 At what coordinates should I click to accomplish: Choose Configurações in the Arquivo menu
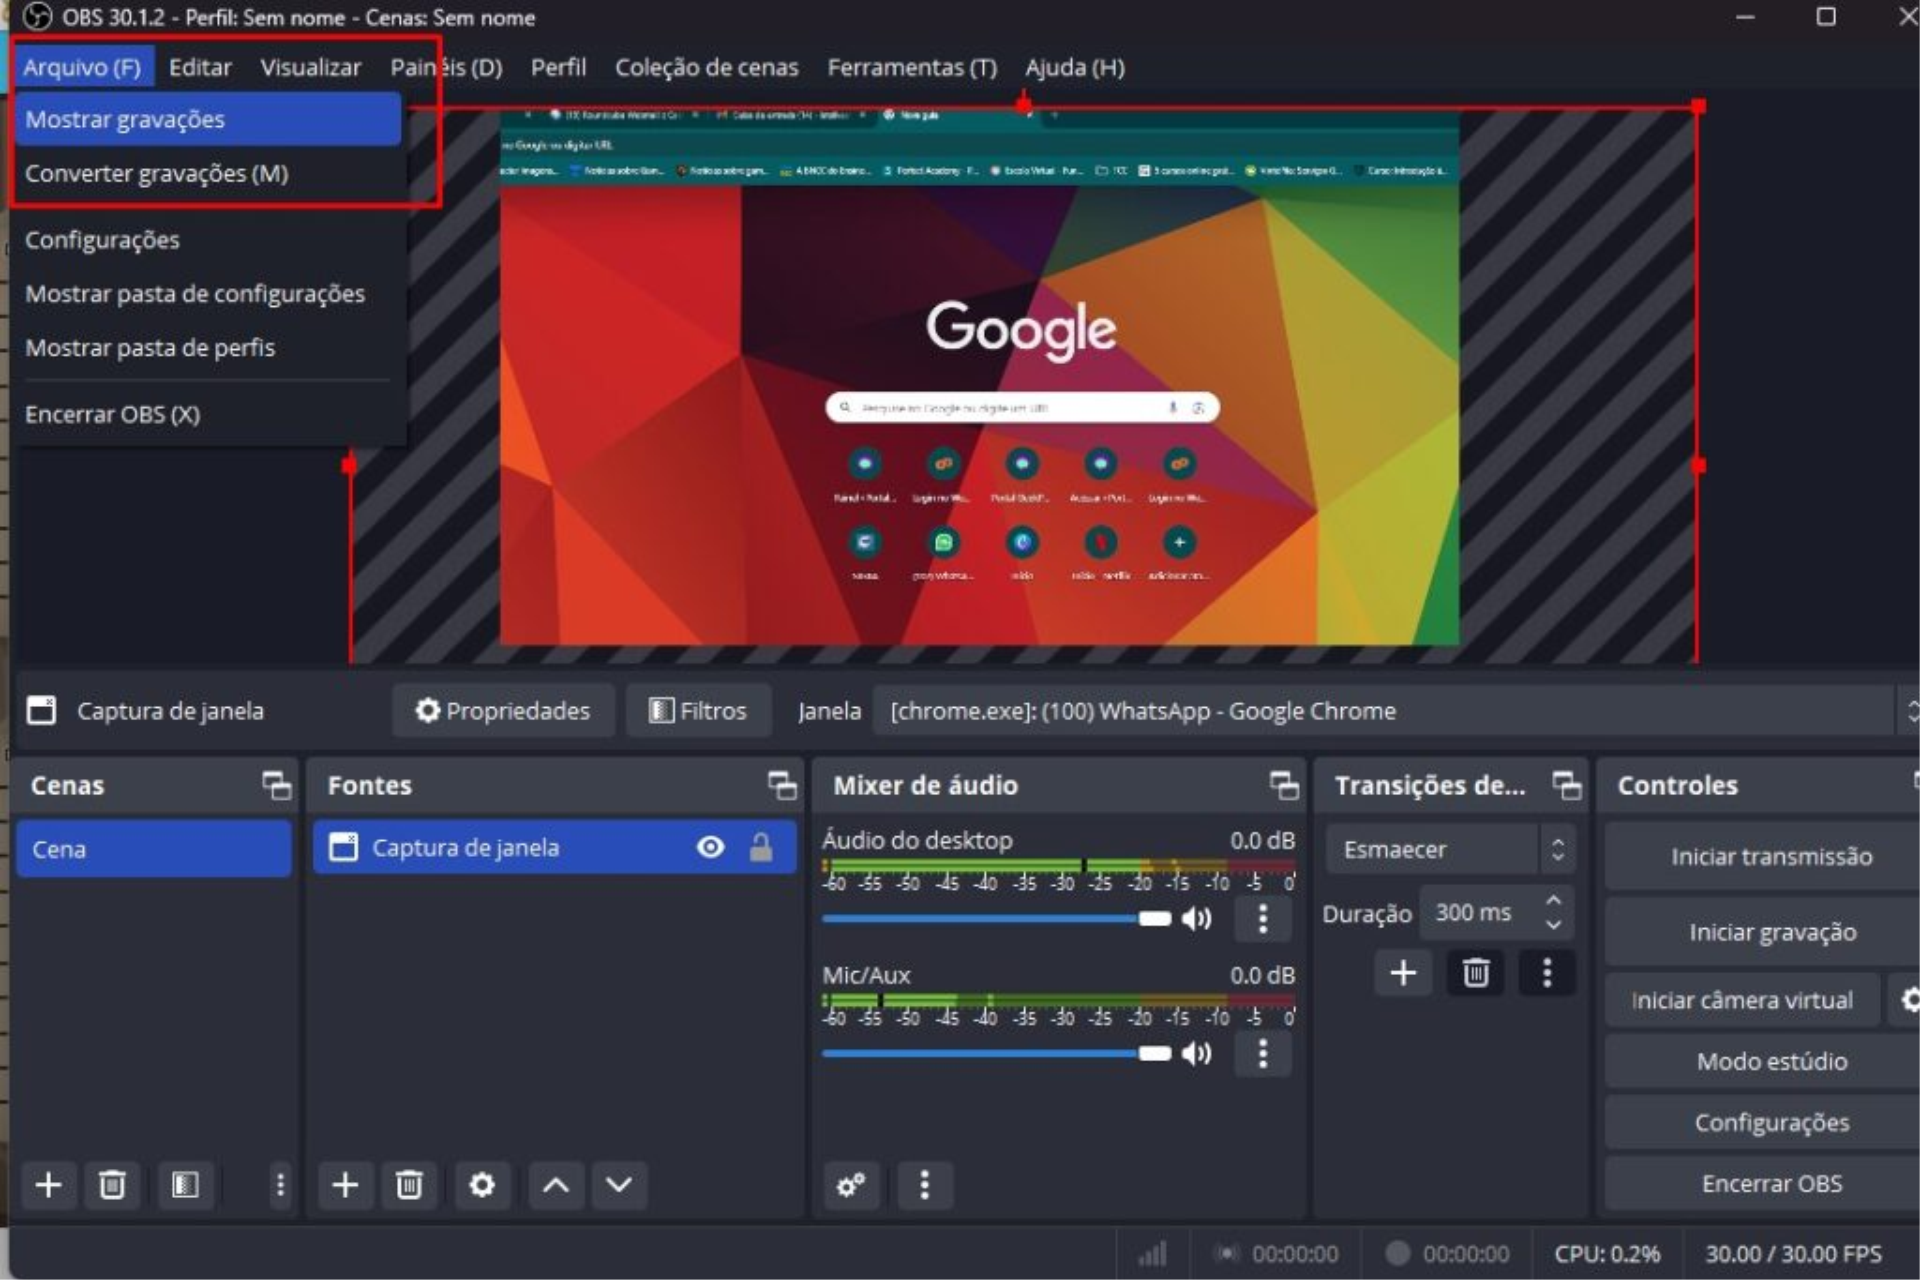207,240
